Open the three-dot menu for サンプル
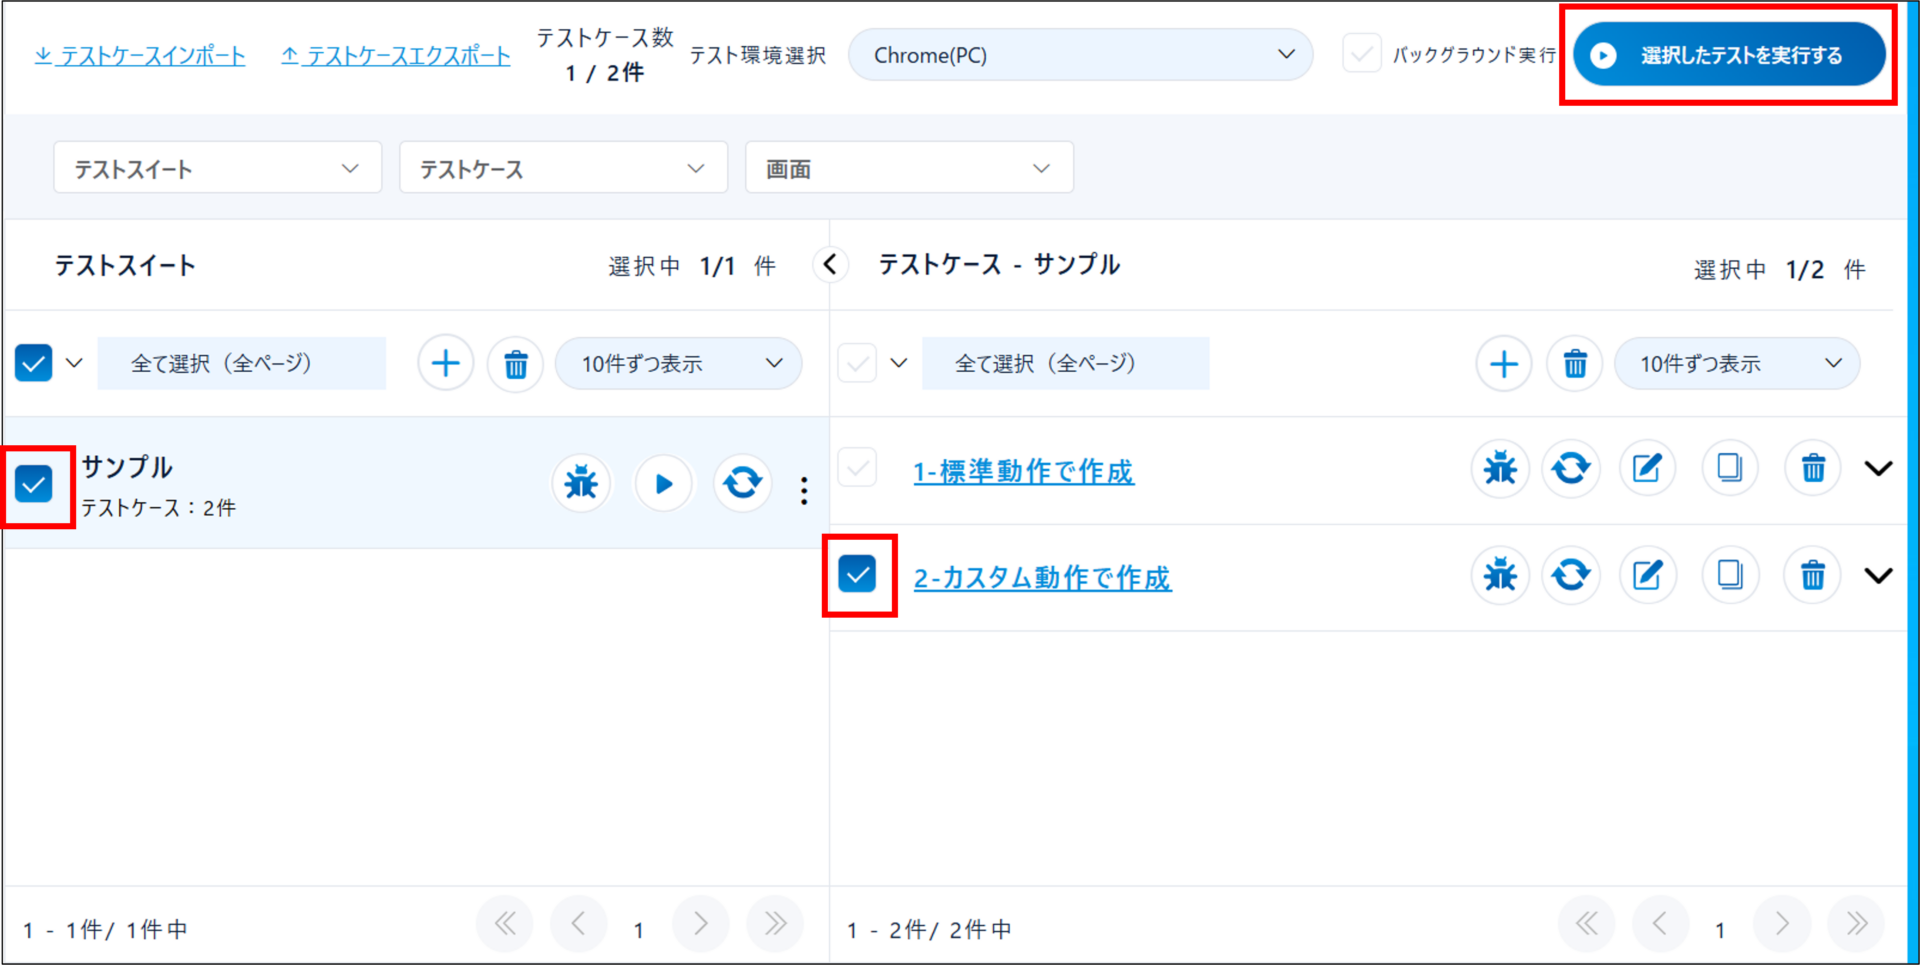This screenshot has width=1920, height=965. [x=804, y=490]
